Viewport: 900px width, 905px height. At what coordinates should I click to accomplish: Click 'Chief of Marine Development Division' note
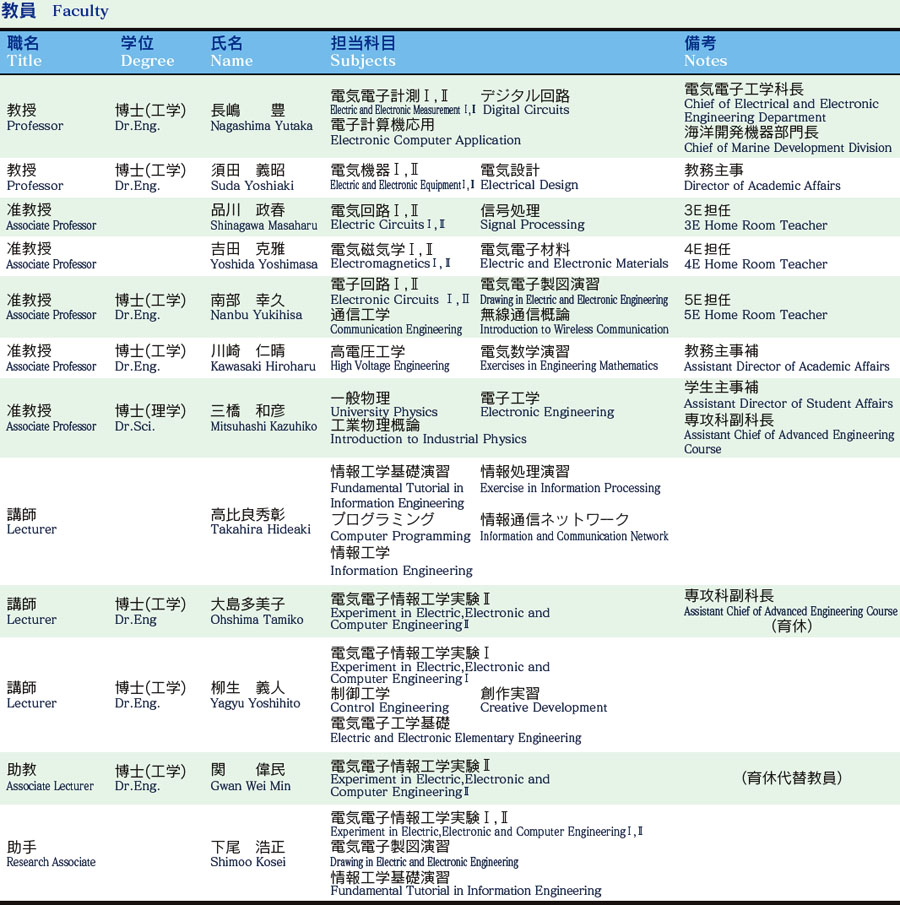[788, 148]
